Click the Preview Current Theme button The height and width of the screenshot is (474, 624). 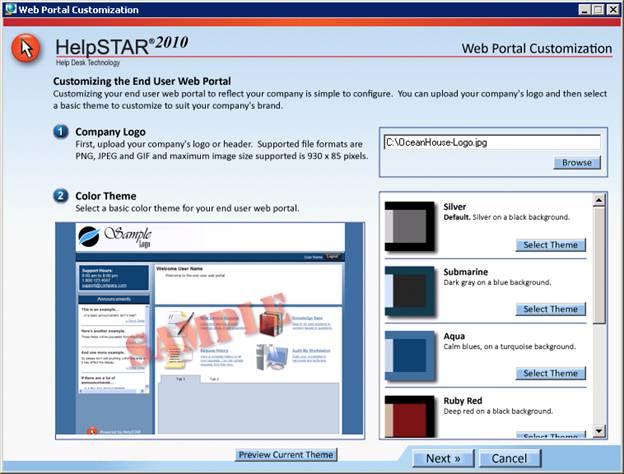(x=286, y=454)
